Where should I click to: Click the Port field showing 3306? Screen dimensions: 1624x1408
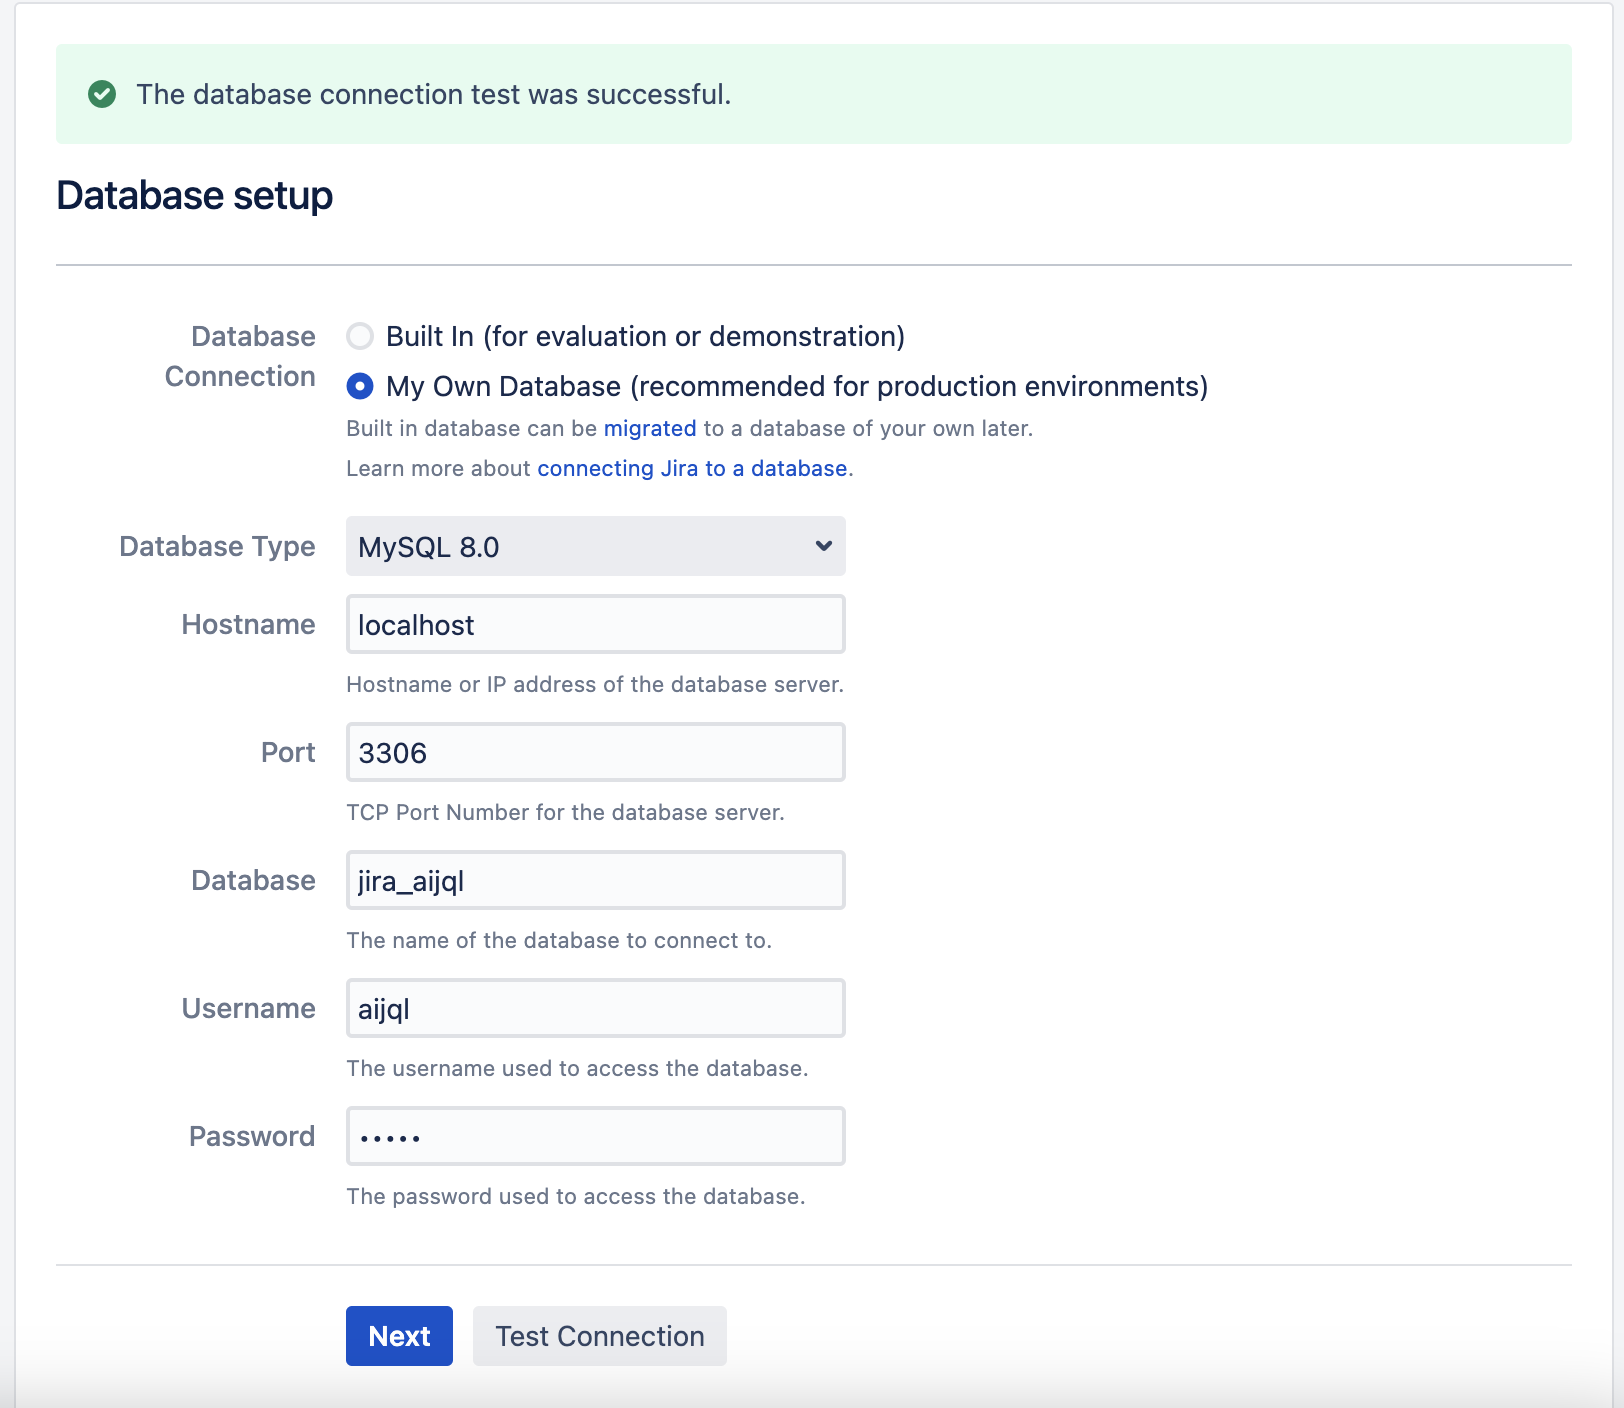tap(596, 752)
